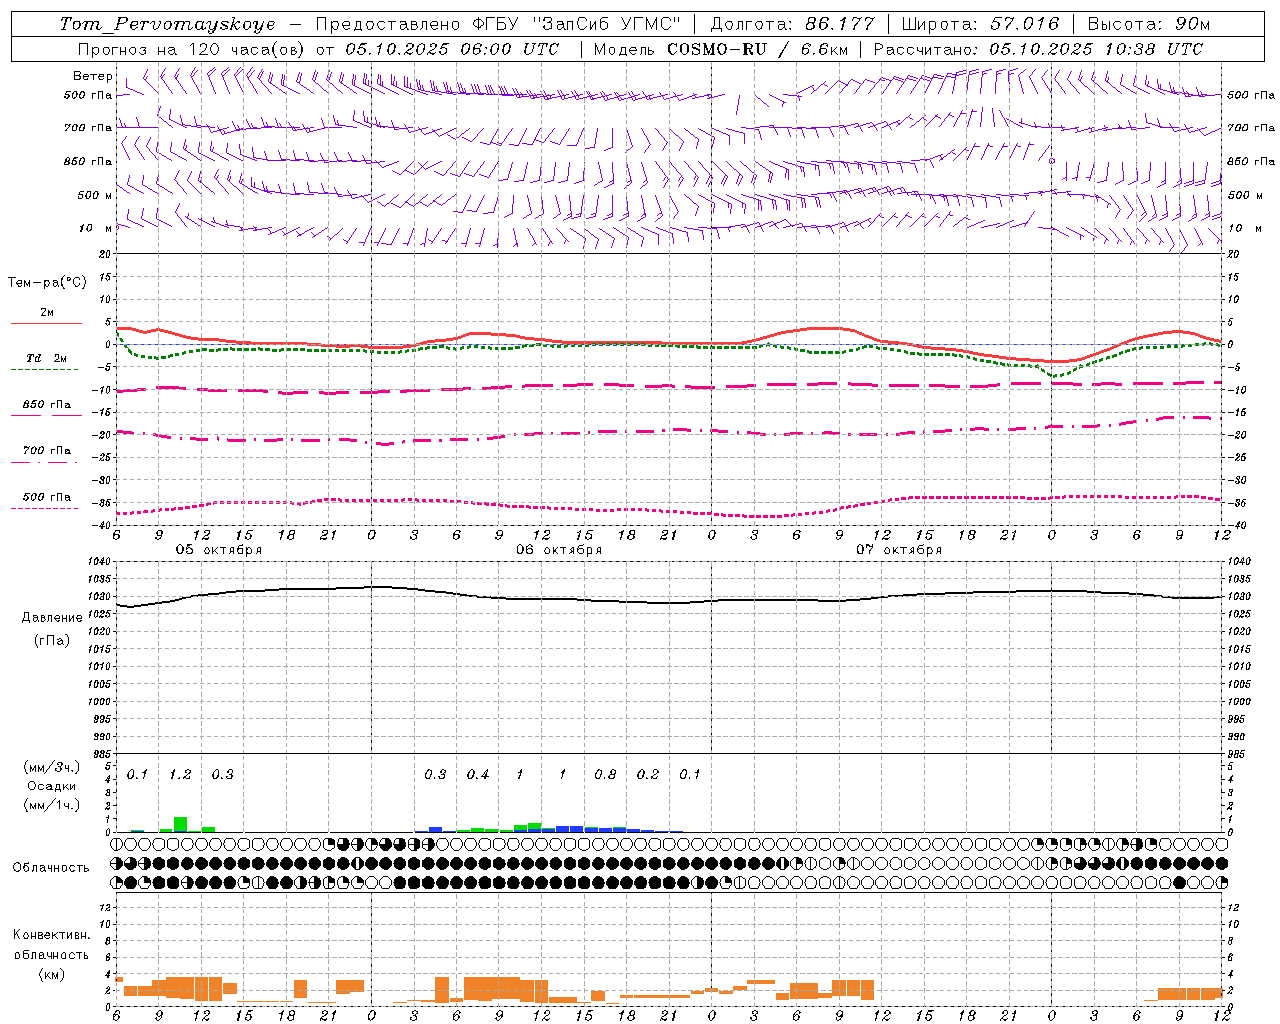Click the Прогноз на 120 часа(ов) text
This screenshot has width=1280, height=1024.
click(x=192, y=49)
